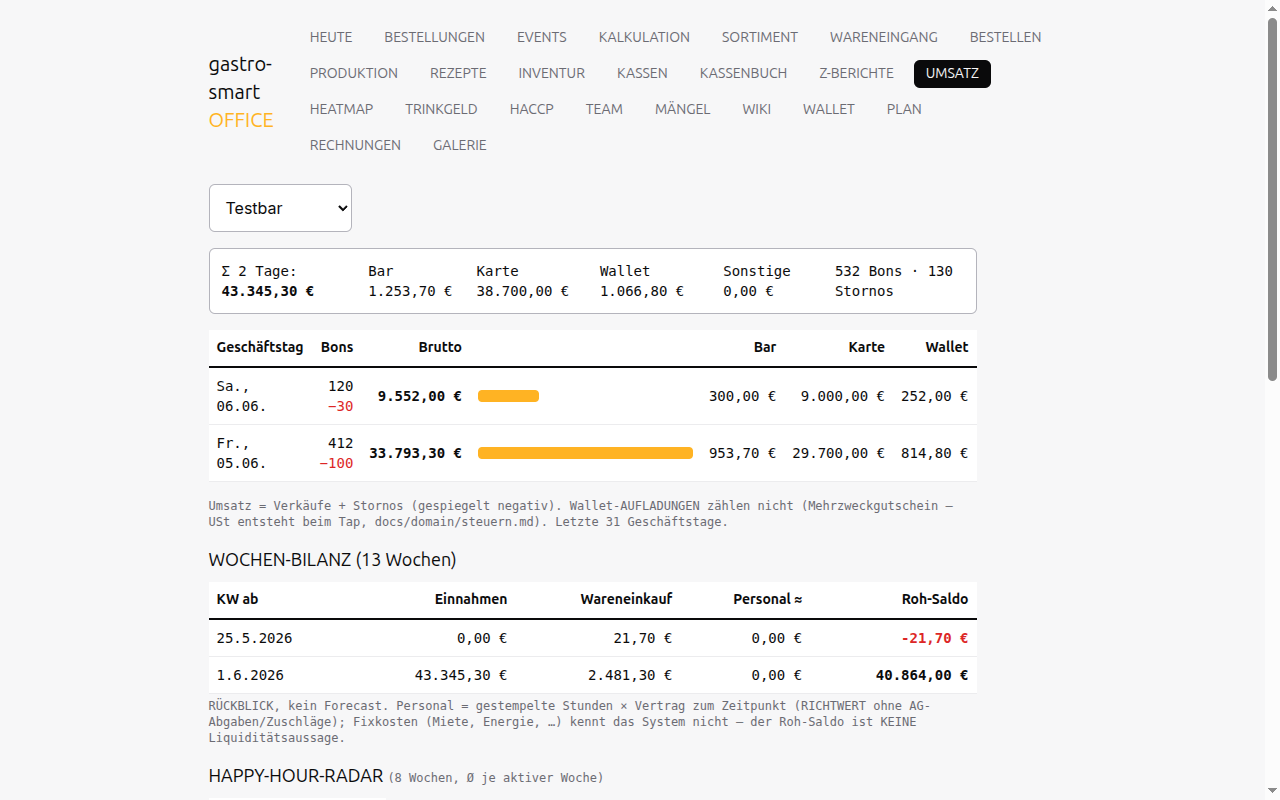1280x800 pixels.
Task: Open PRODUKTION section
Action: coord(354,73)
